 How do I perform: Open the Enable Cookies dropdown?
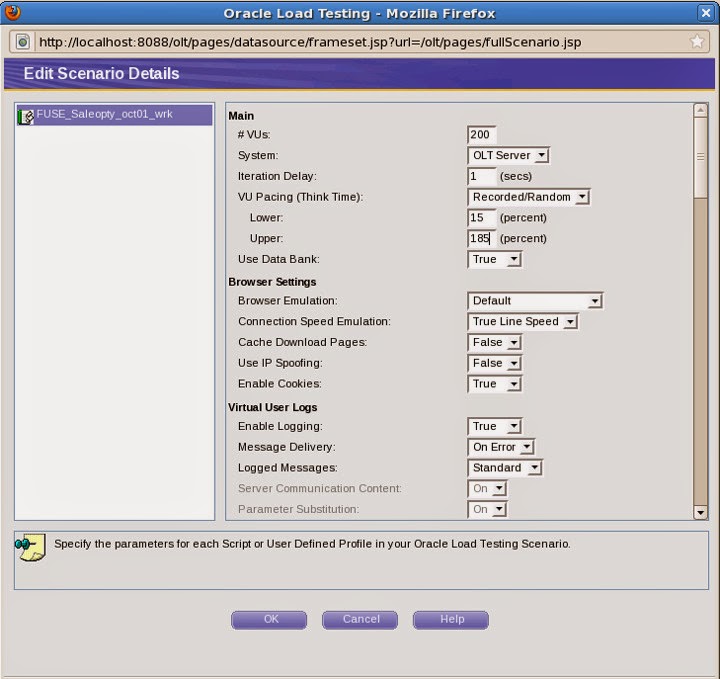tap(495, 384)
